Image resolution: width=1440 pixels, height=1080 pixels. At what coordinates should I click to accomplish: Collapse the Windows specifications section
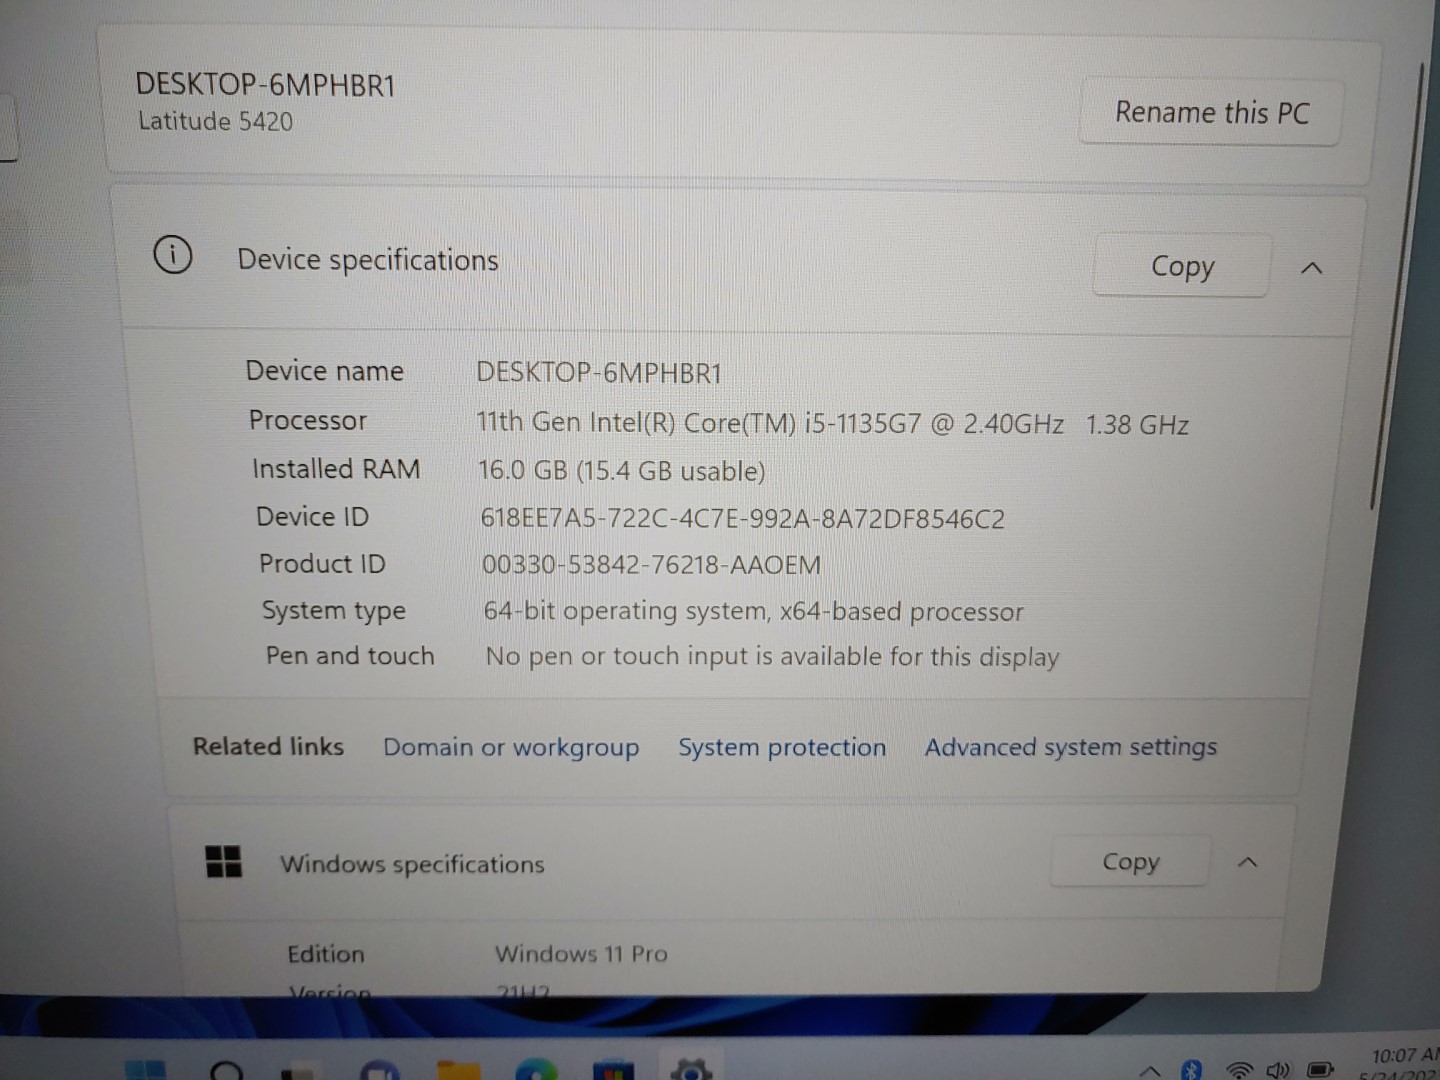coord(1247,862)
